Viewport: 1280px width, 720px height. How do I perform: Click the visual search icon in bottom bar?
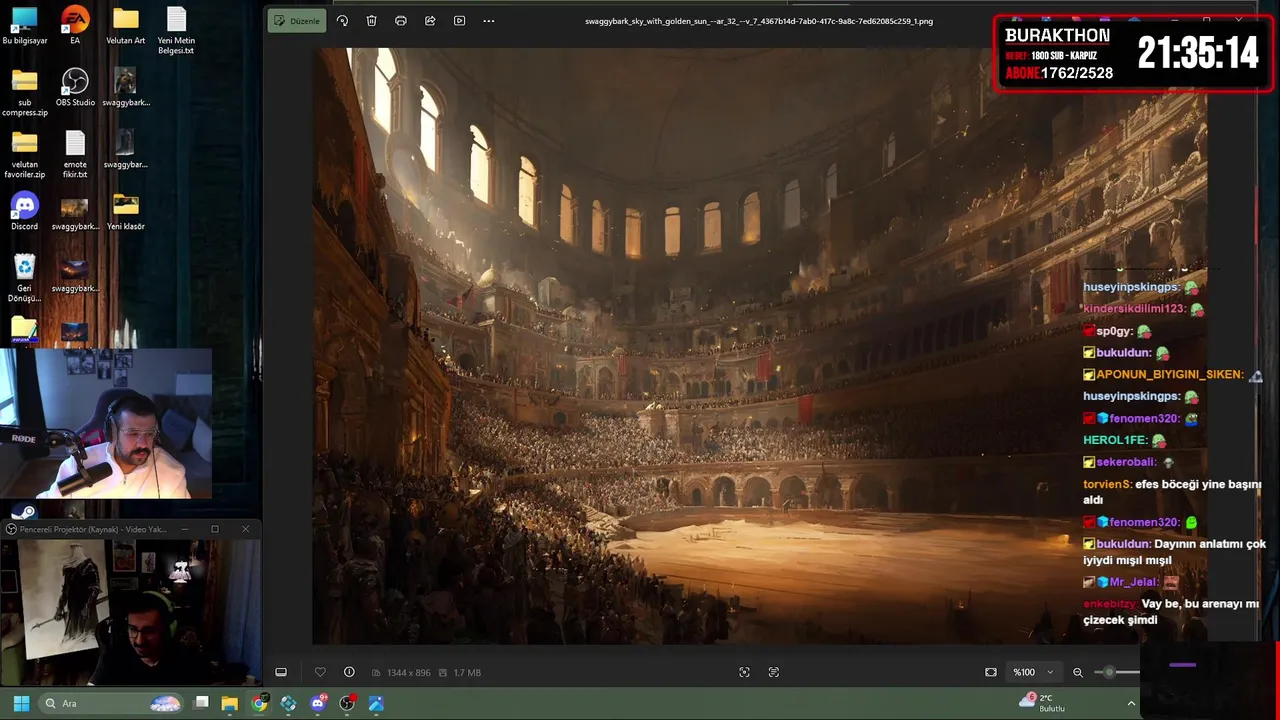pyautogui.click(x=744, y=672)
